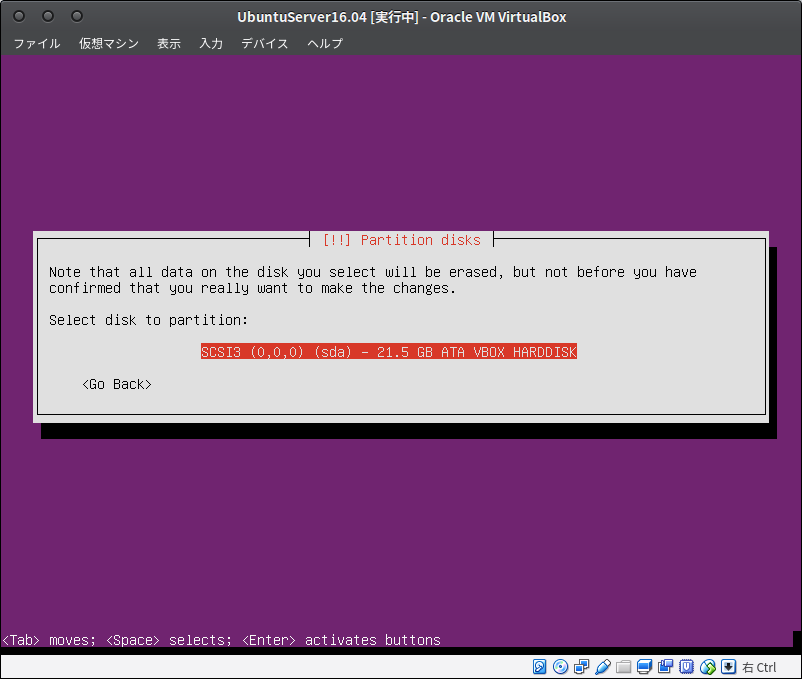Activate the Go Back button
802x679 pixels.
[x=117, y=384]
